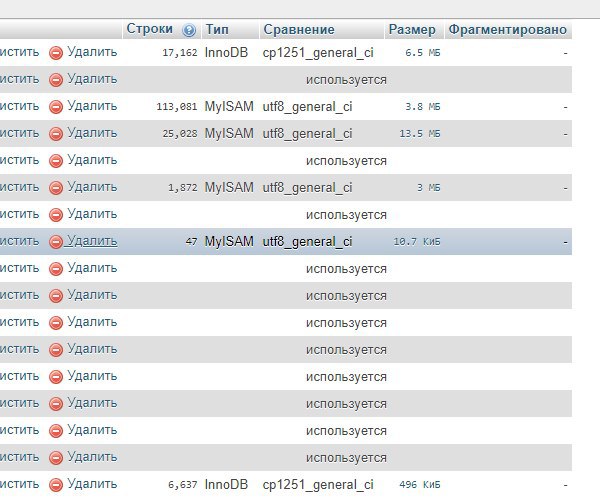Click используется text directly below 17,162 row

click(x=346, y=80)
